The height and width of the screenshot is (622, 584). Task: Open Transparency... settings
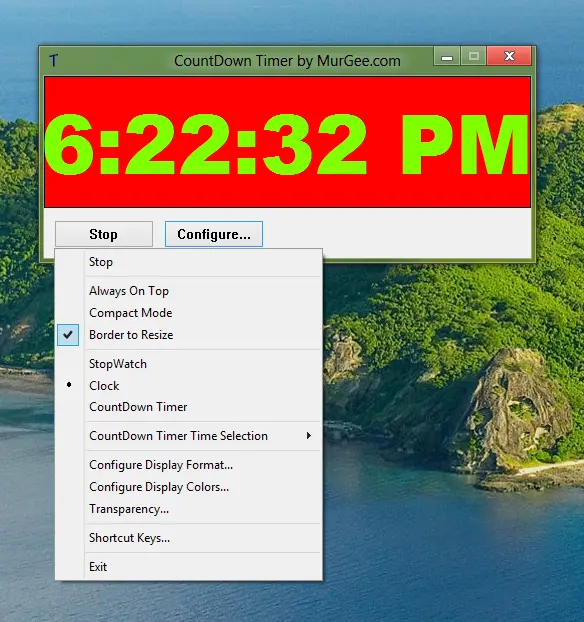(x=188, y=509)
